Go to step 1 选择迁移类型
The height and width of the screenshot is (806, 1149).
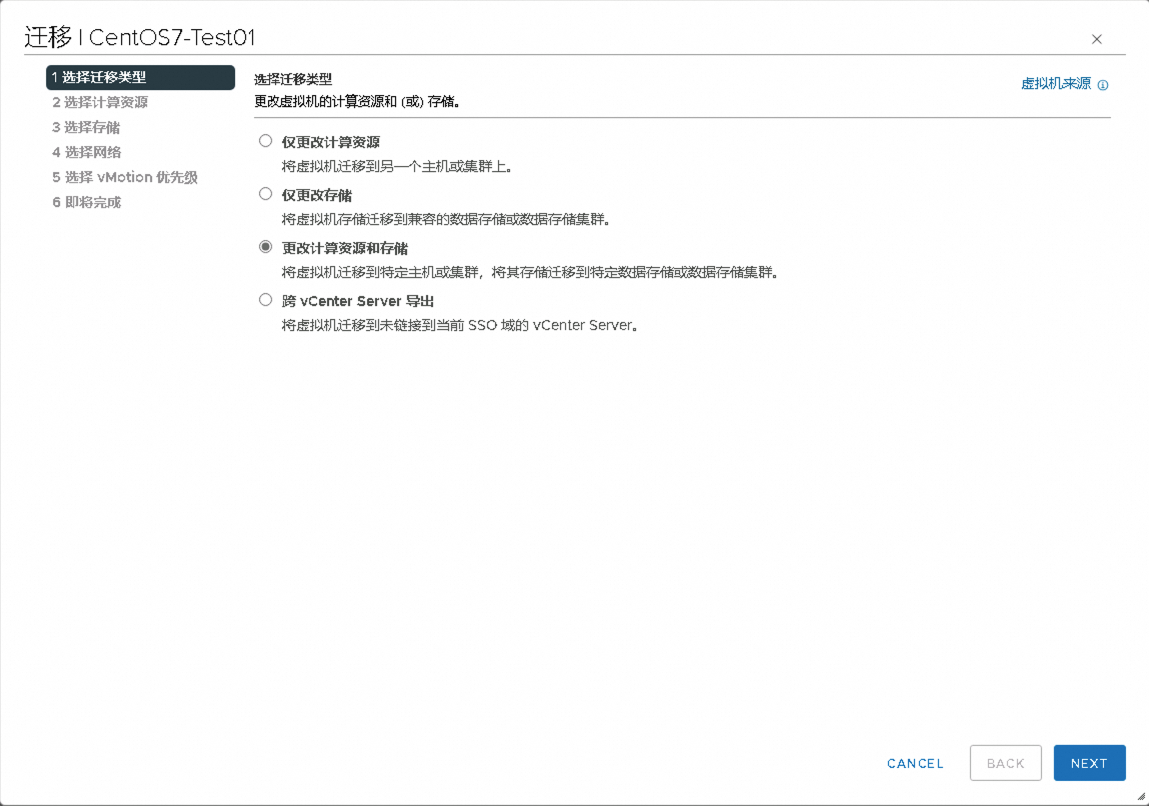pyautogui.click(x=140, y=77)
